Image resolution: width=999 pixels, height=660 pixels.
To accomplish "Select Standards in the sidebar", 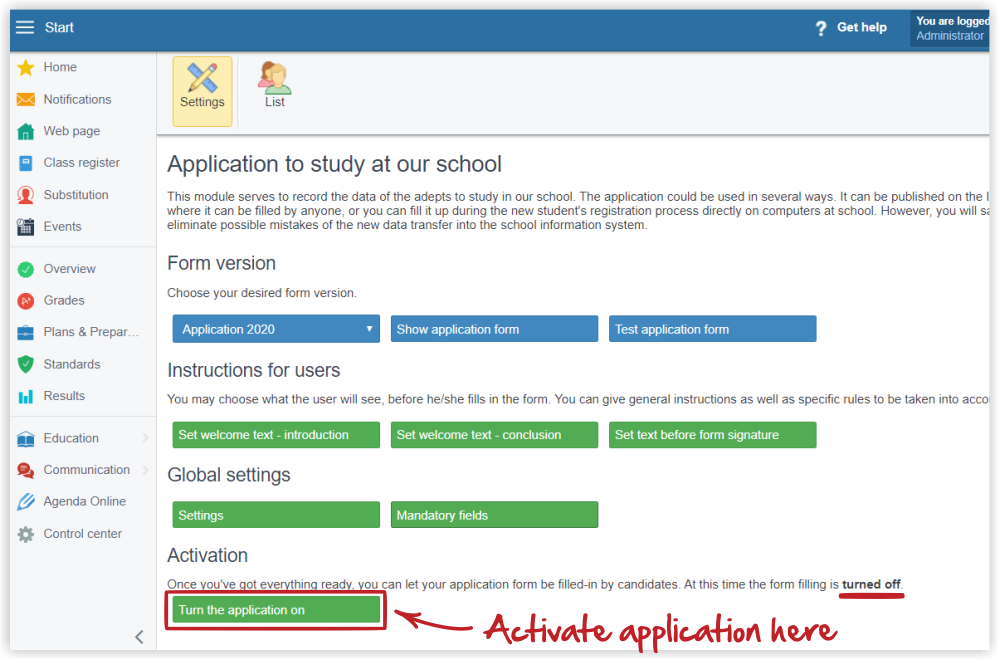I will click(x=72, y=364).
